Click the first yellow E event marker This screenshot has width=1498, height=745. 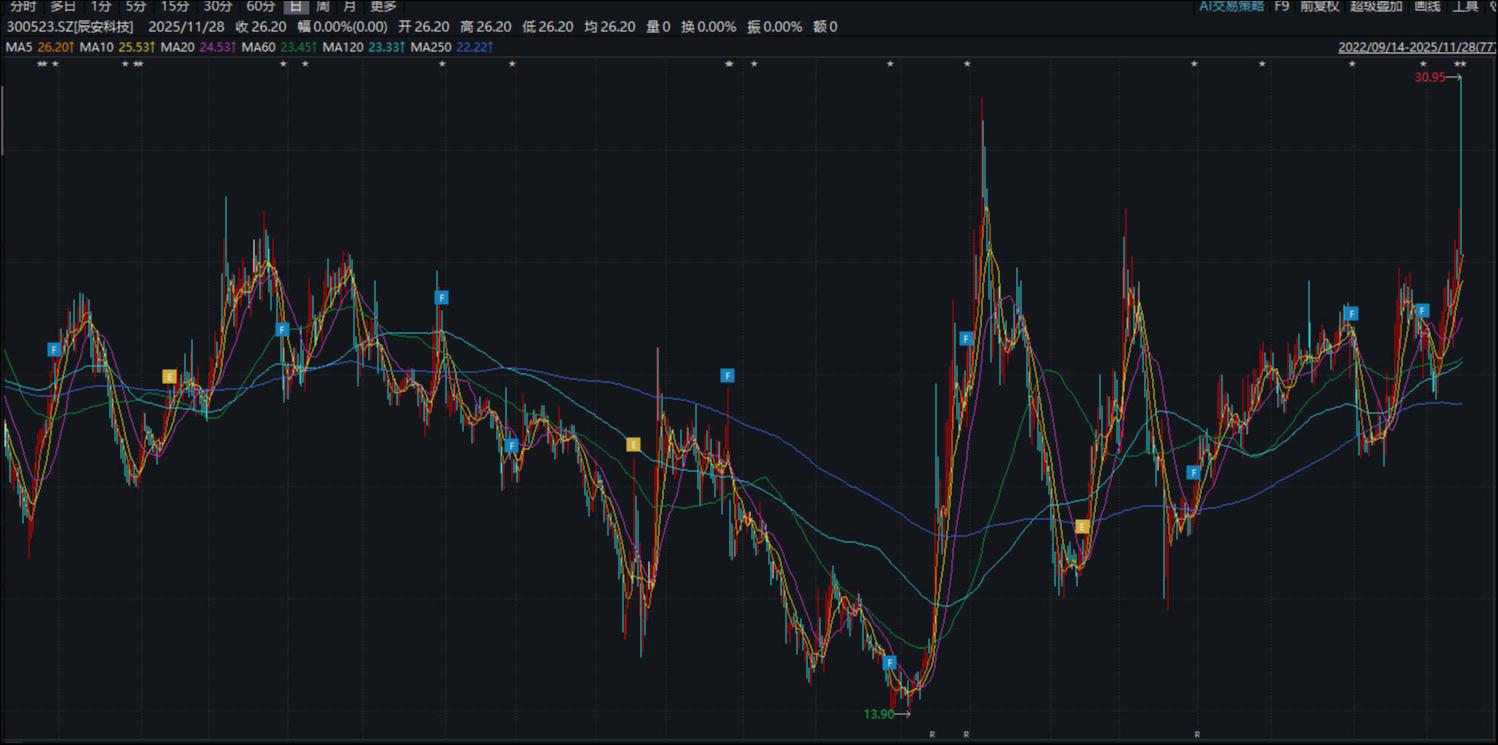[x=169, y=376]
